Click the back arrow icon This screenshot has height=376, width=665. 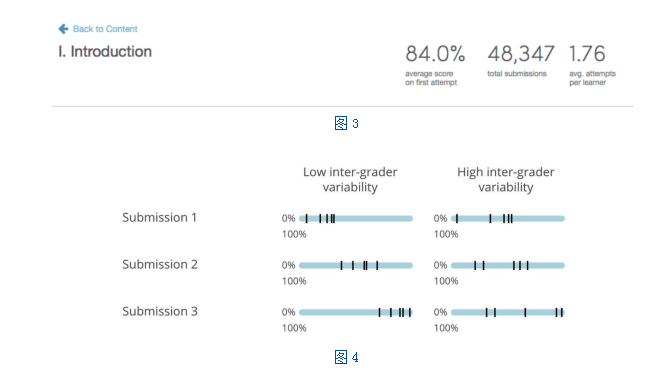pos(63,29)
